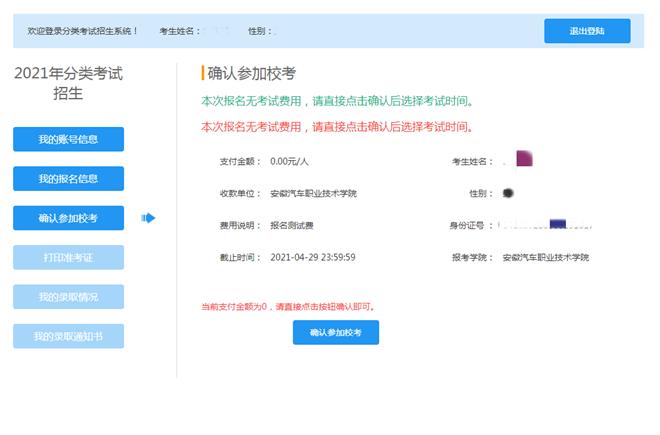The height and width of the screenshot is (435, 660).
Task: Open 我的录取通知书 in the sidebar
Action: pyautogui.click(x=68, y=336)
